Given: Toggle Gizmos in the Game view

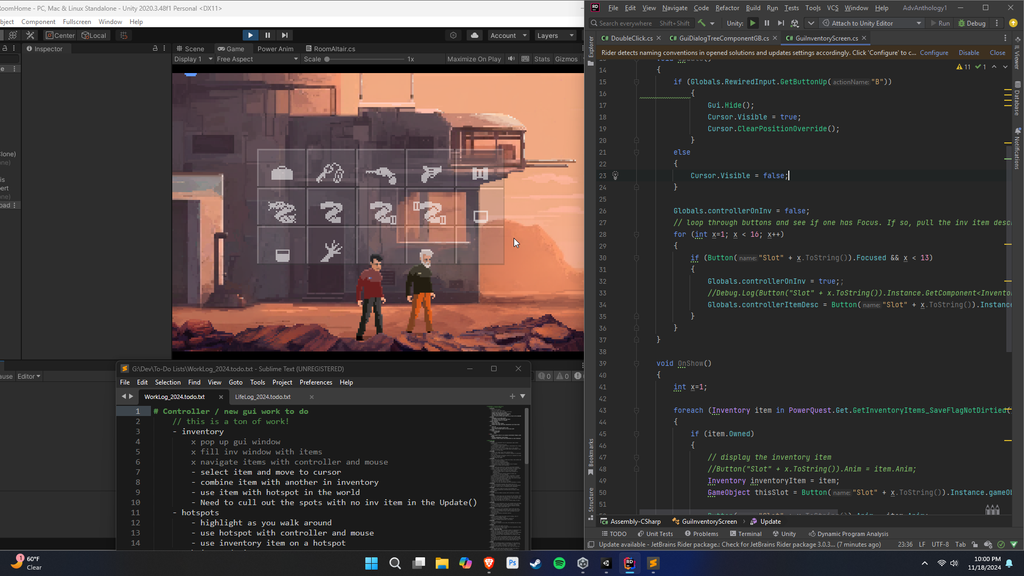Looking at the screenshot, I should pos(566,59).
